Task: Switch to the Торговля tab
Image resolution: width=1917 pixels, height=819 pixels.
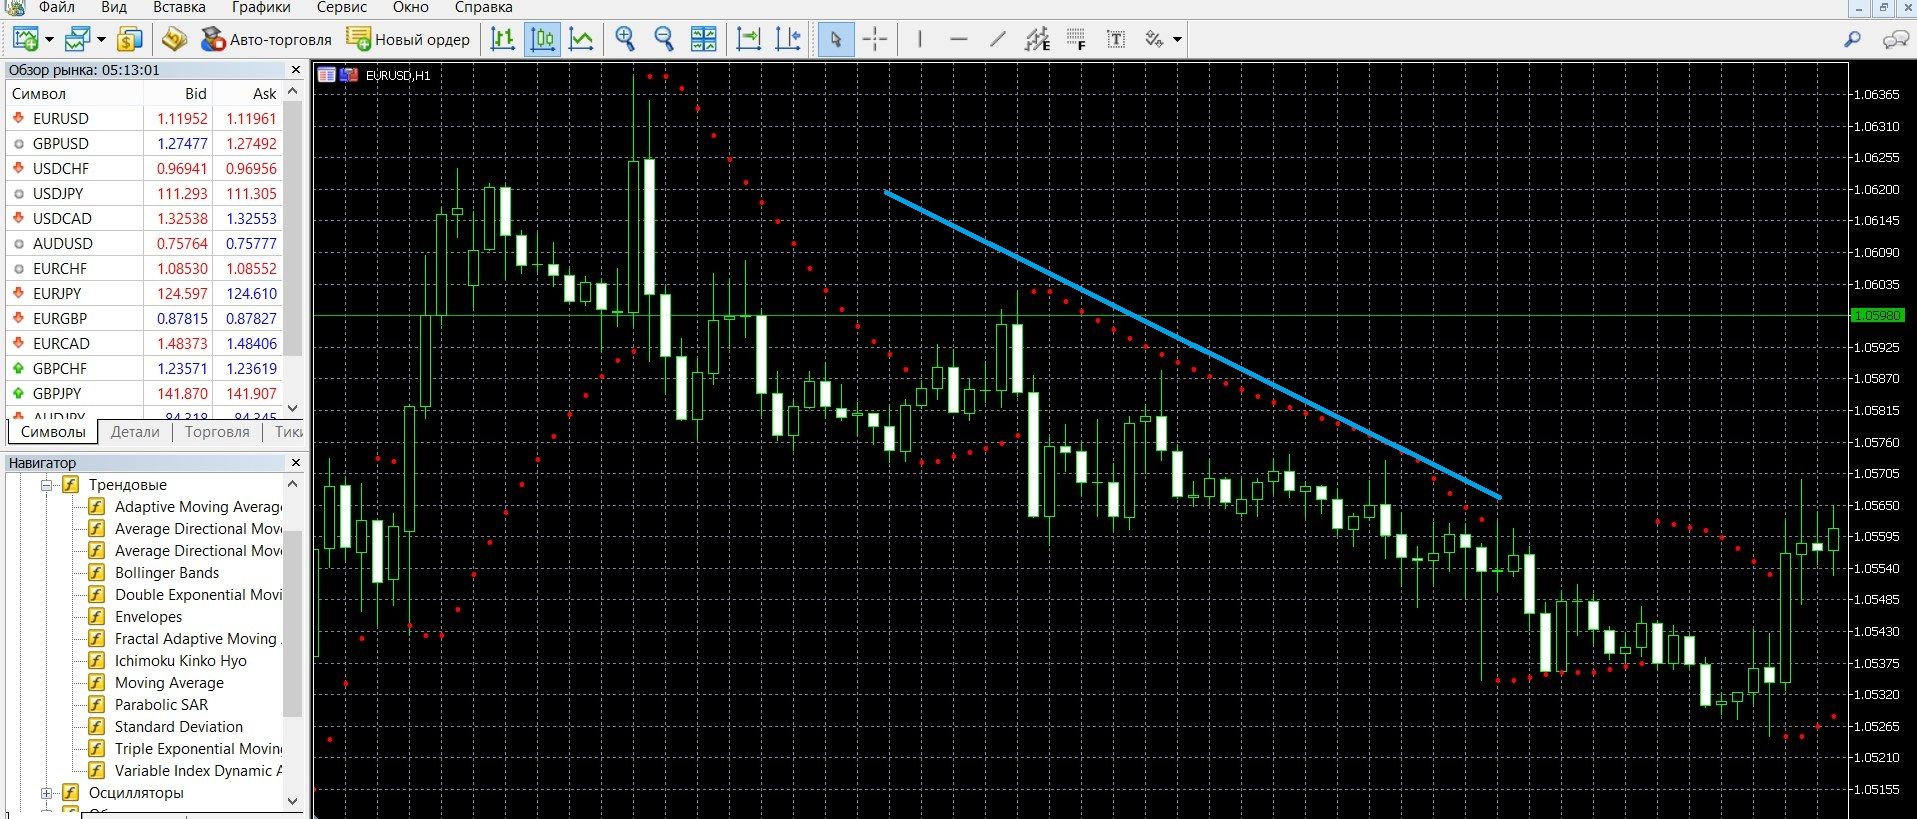Action: [x=217, y=432]
